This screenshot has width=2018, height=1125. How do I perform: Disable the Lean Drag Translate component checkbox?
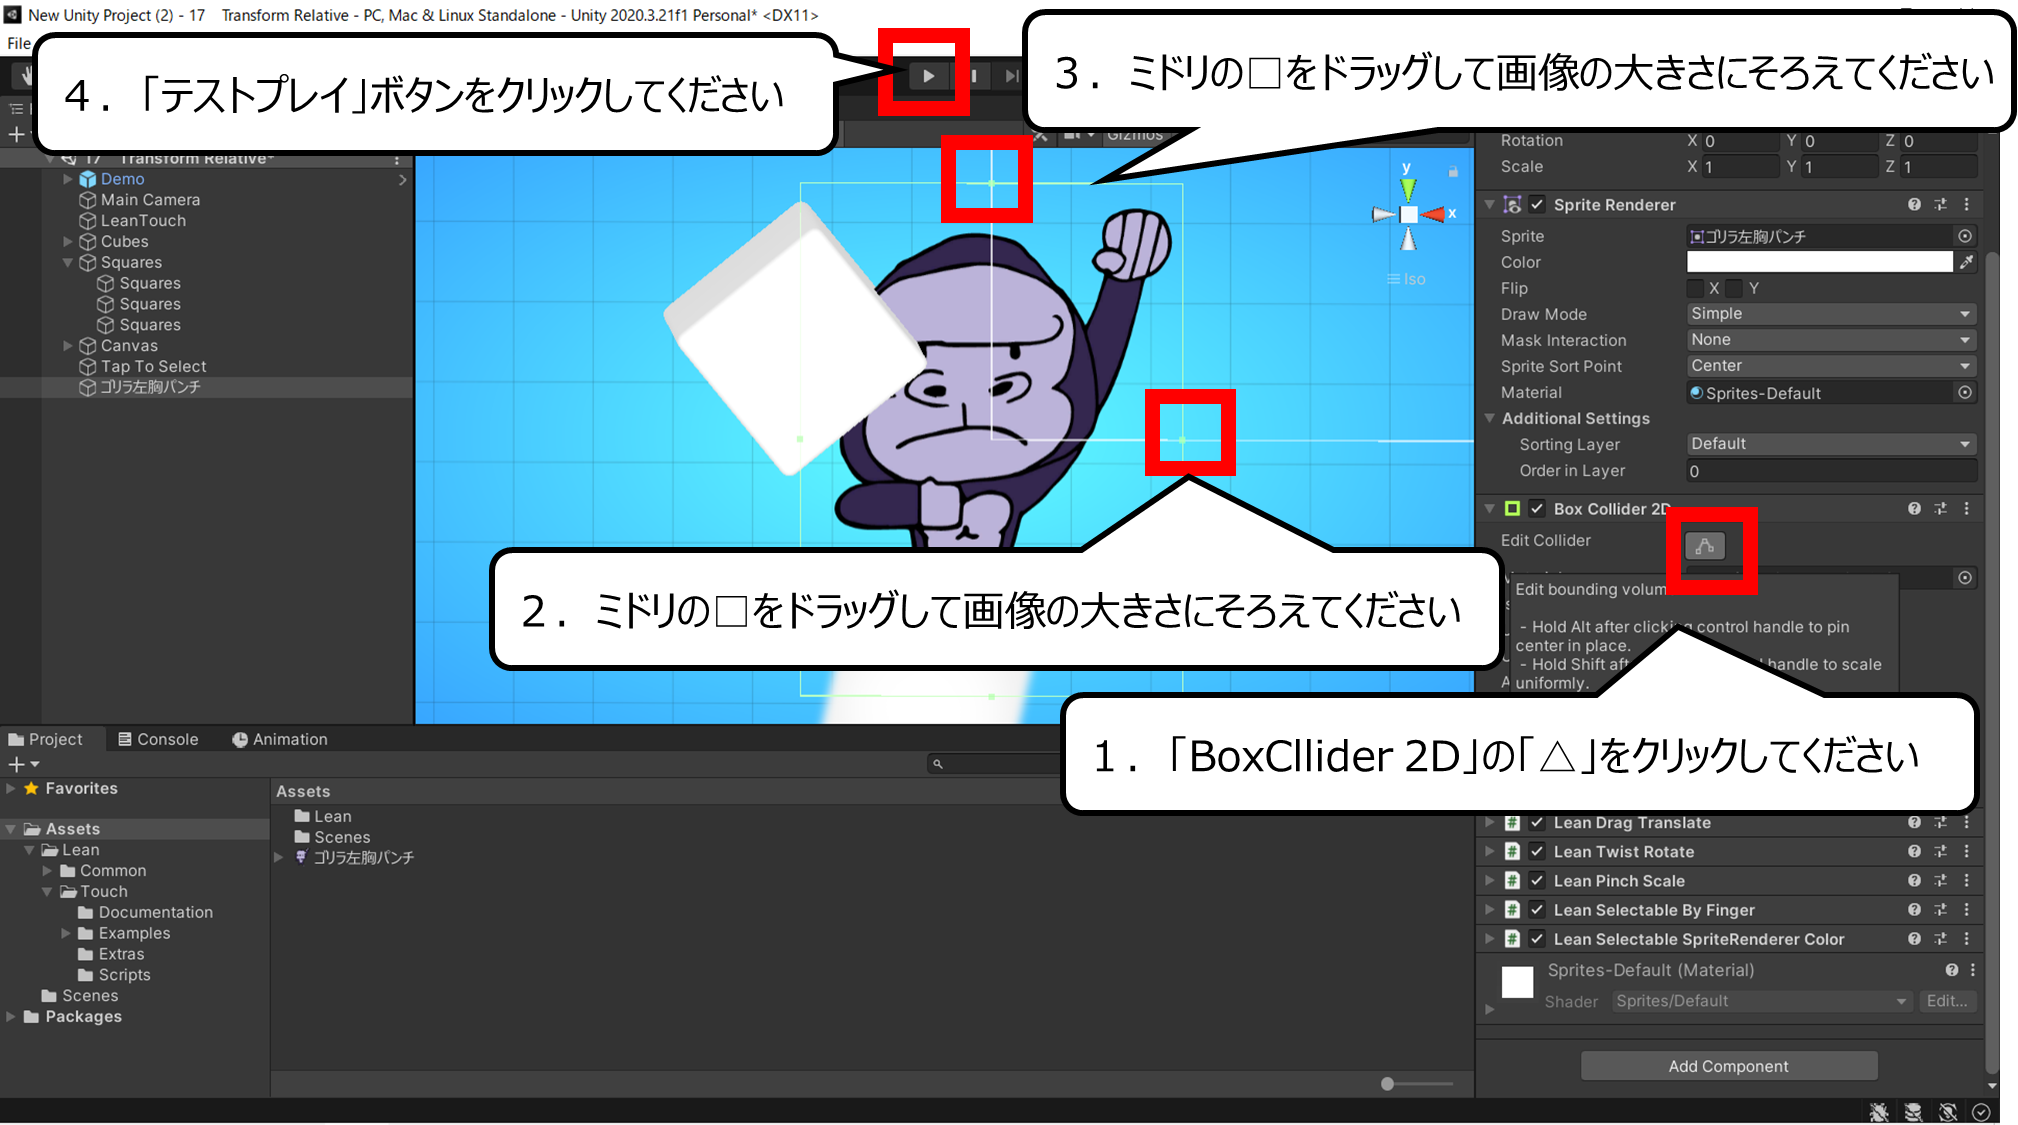(x=1537, y=822)
